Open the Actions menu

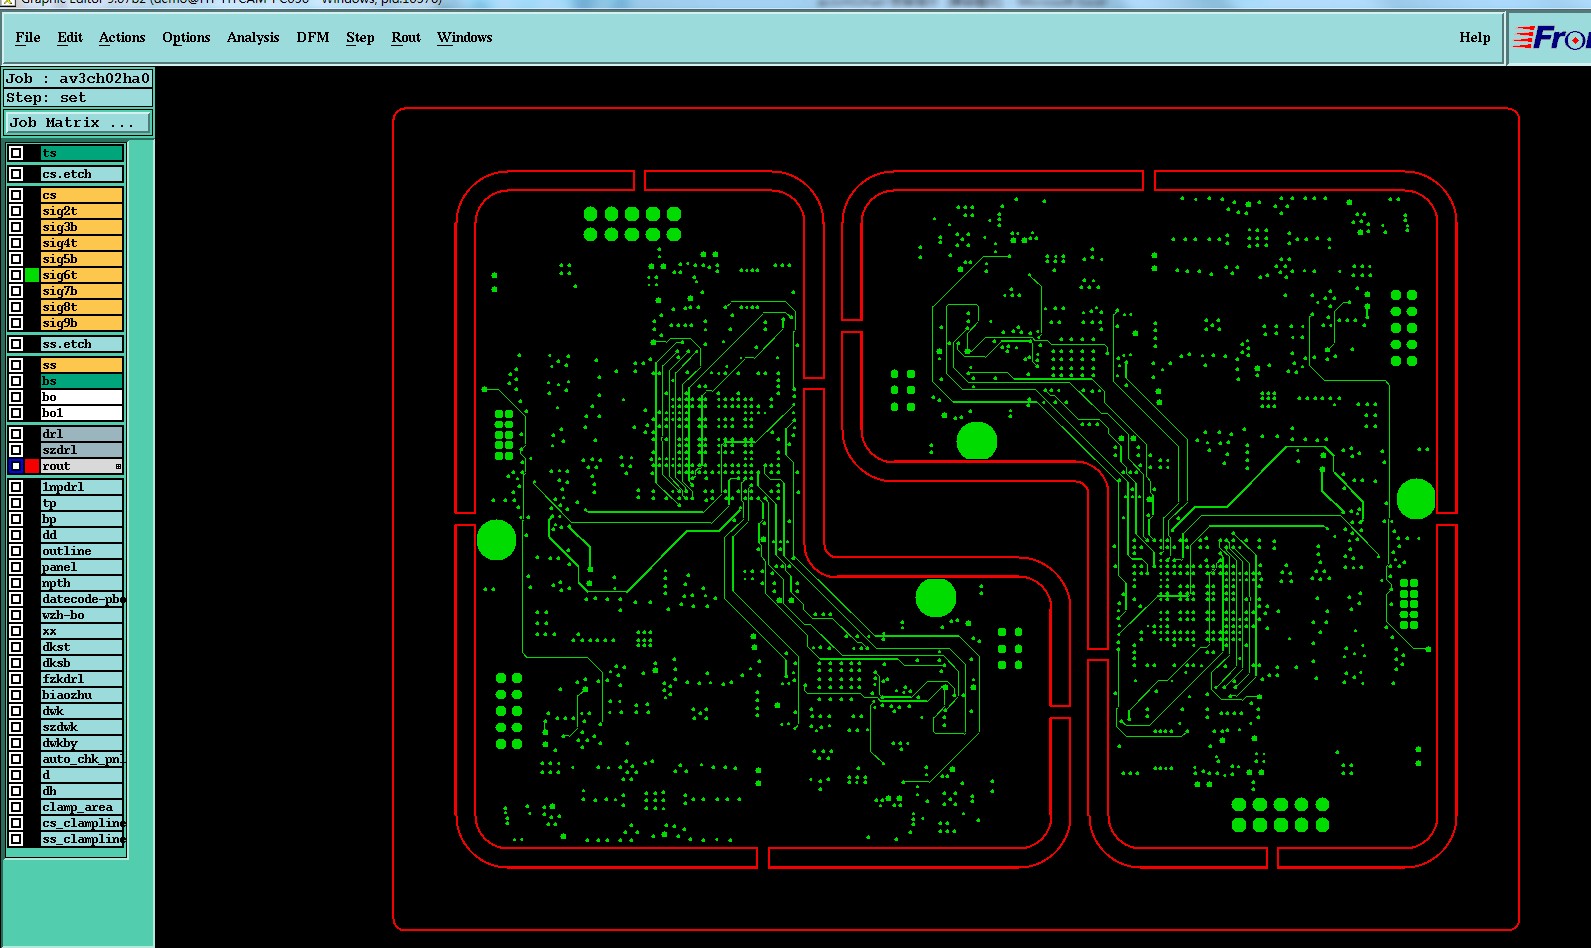pos(122,37)
